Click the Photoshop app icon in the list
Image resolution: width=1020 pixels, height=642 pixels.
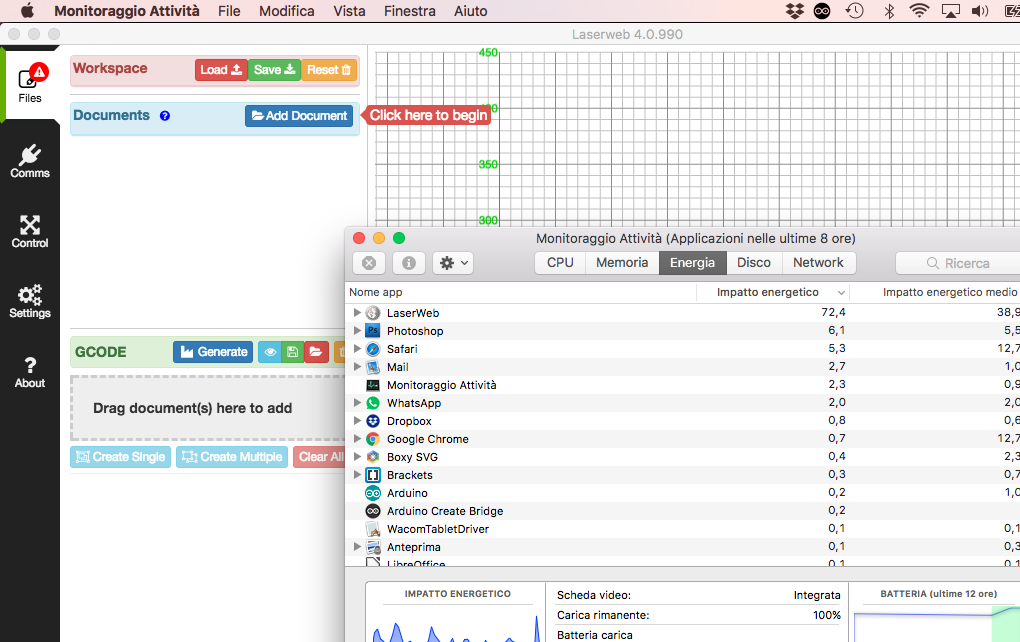click(373, 330)
